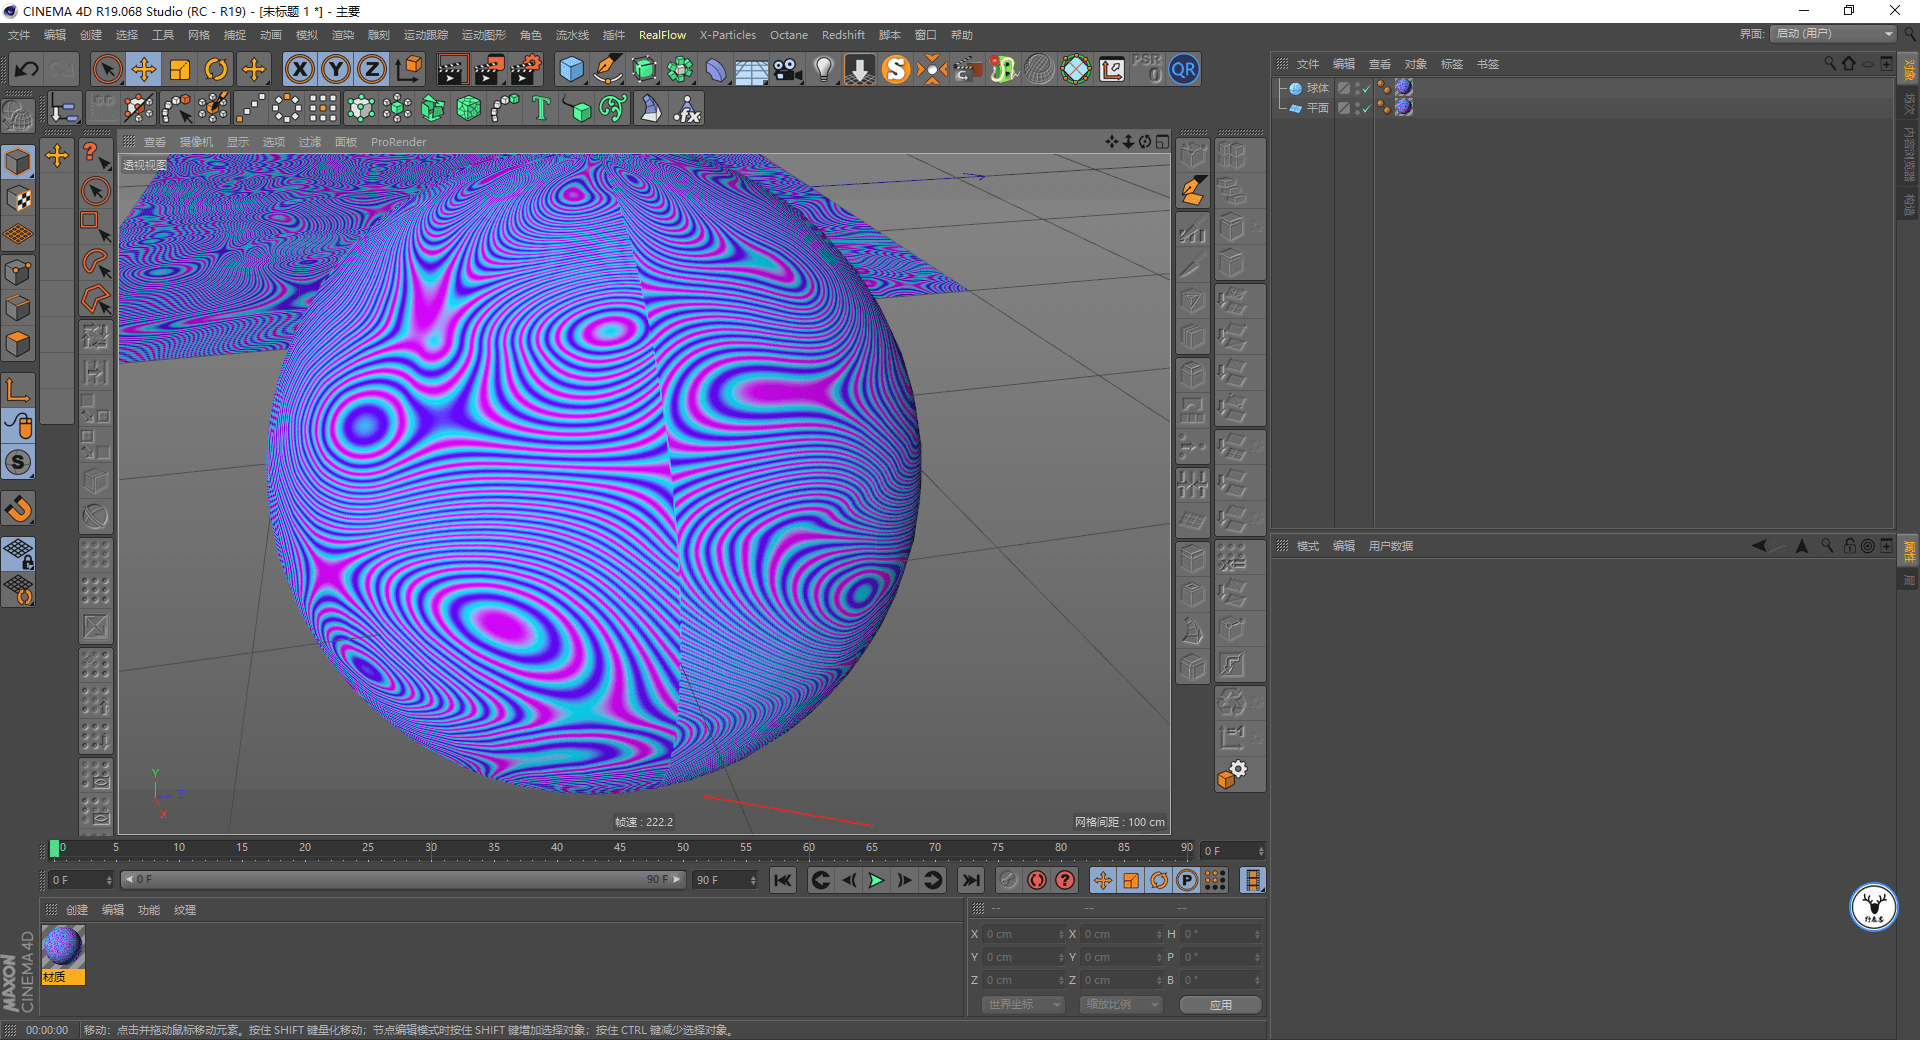Select the 材质 material thumbnail
1920x1040 pixels.
[63, 955]
